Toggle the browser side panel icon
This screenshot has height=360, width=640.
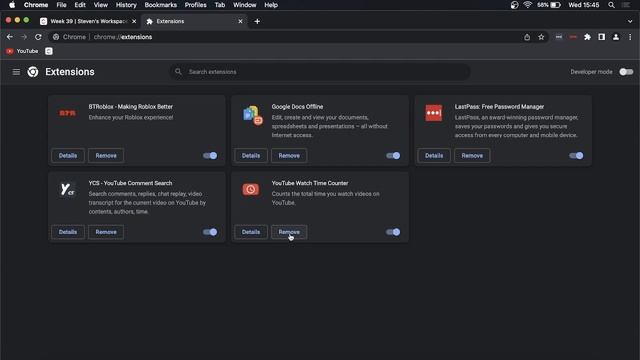pyautogui.click(x=602, y=37)
